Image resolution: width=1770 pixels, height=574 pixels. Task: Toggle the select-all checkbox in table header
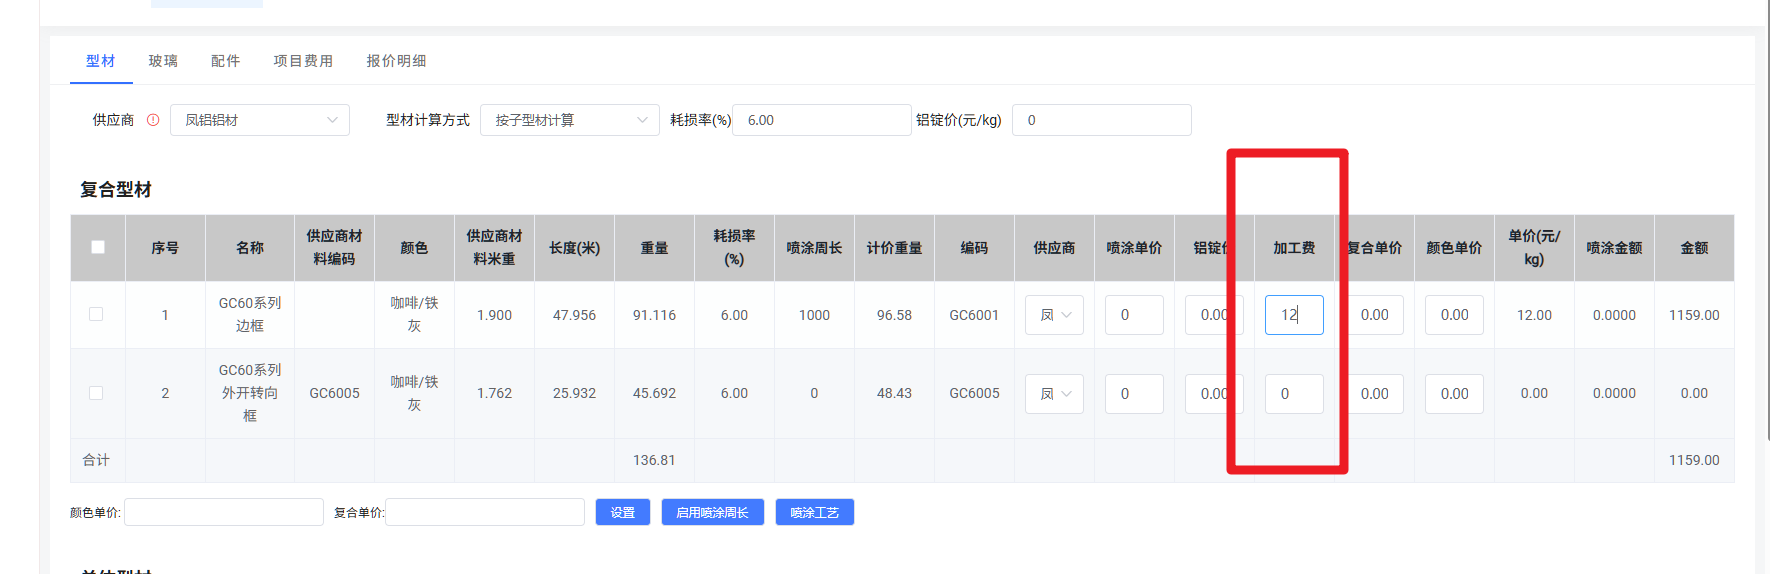pos(98,247)
